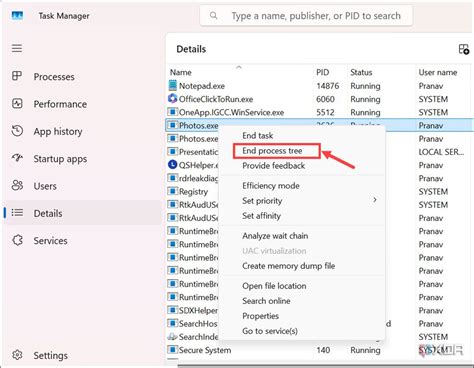This screenshot has width=474, height=368.
Task: Expand the Set priority submenu arrow
Action: coord(375,200)
